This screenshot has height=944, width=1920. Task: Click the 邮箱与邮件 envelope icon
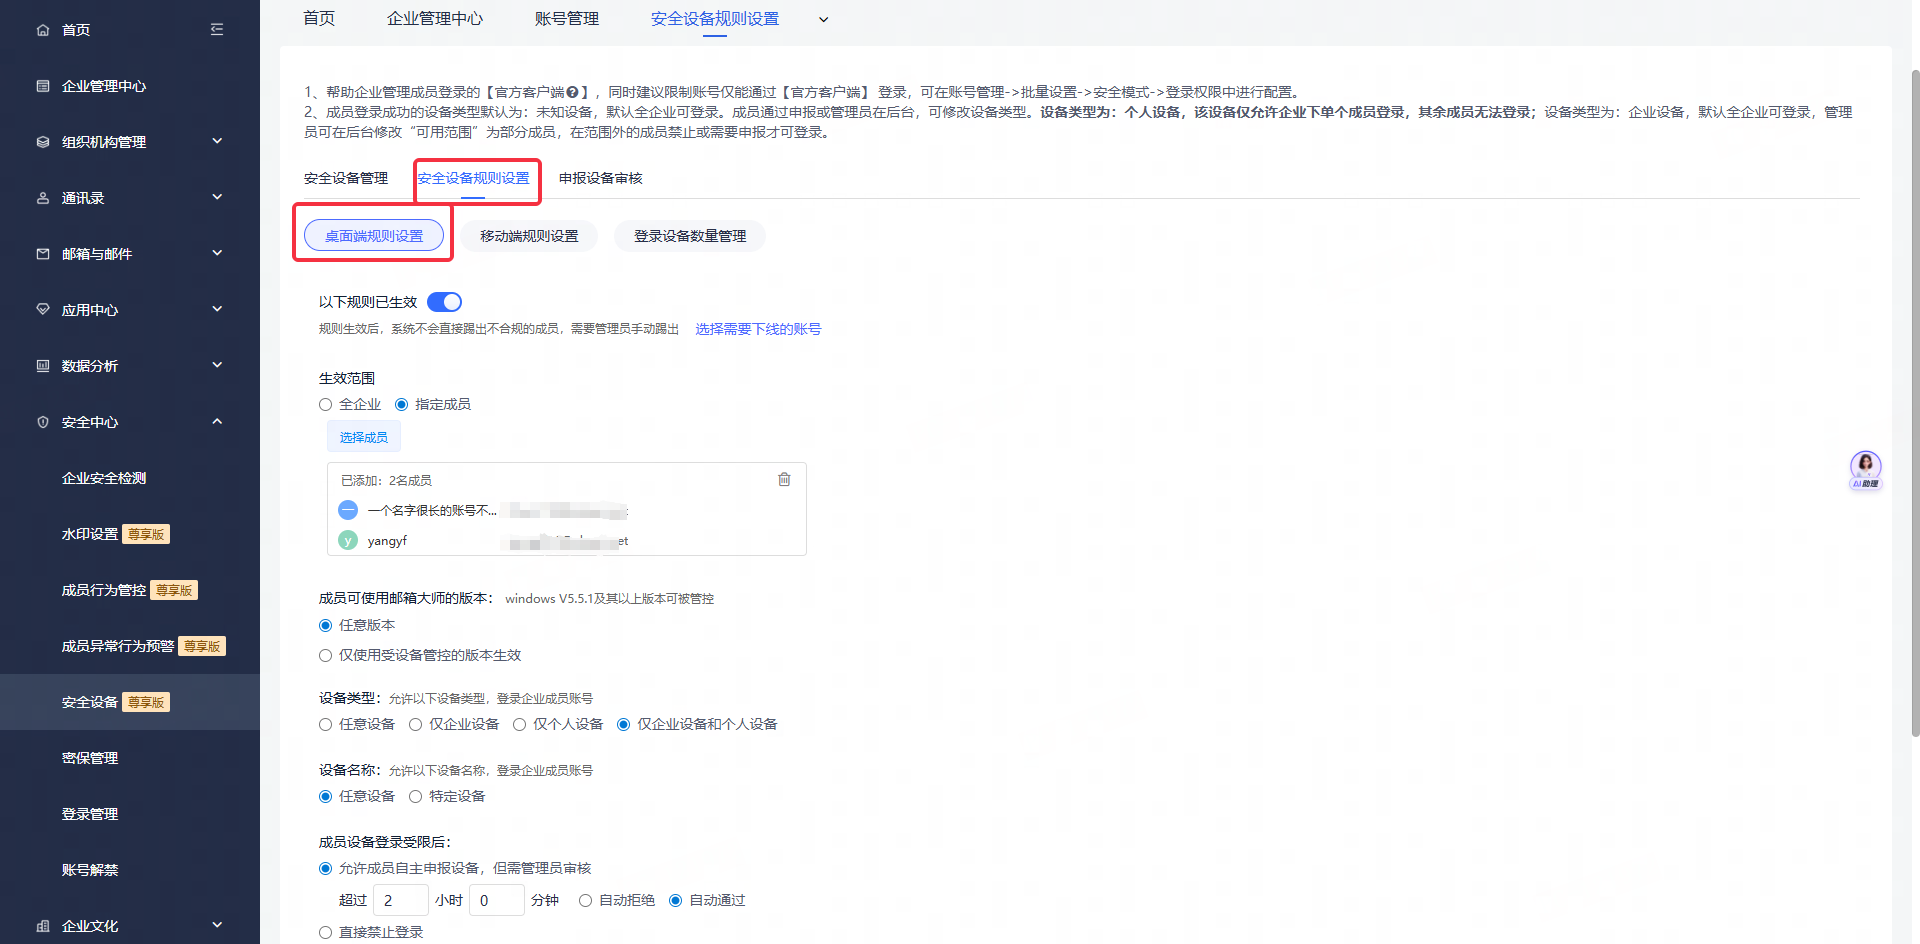click(x=43, y=254)
